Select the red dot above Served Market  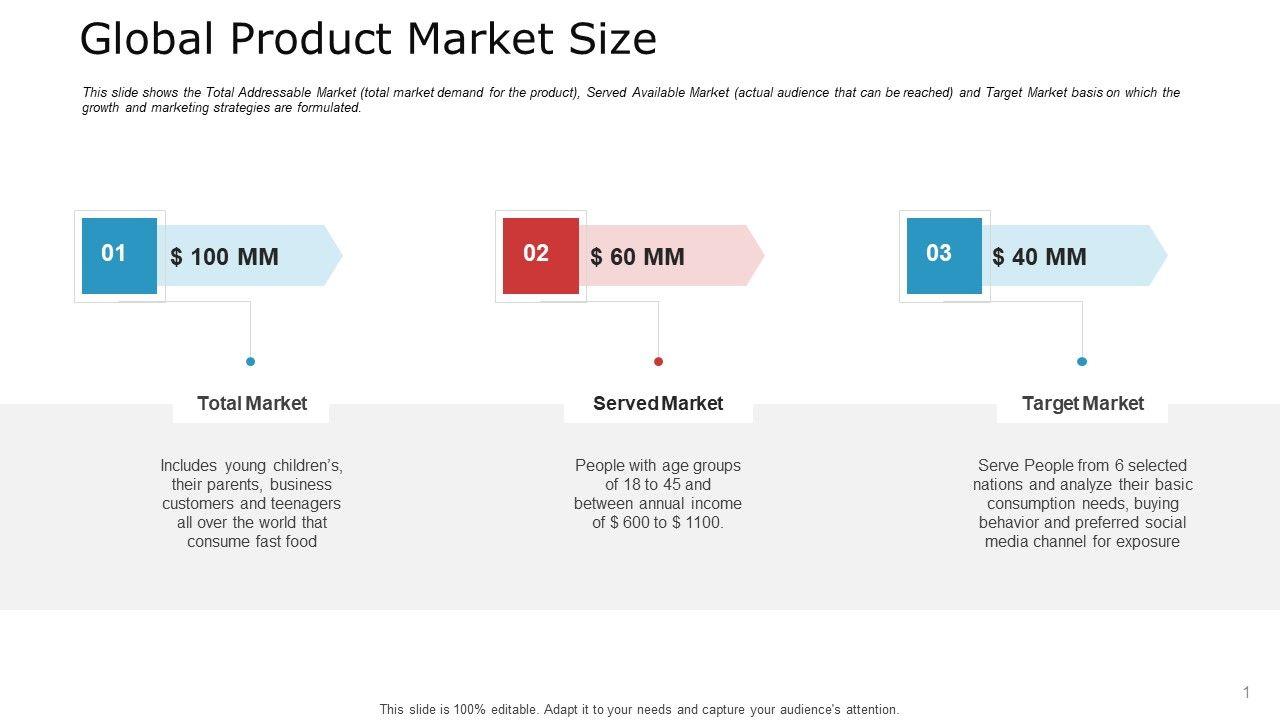pyautogui.click(x=658, y=361)
